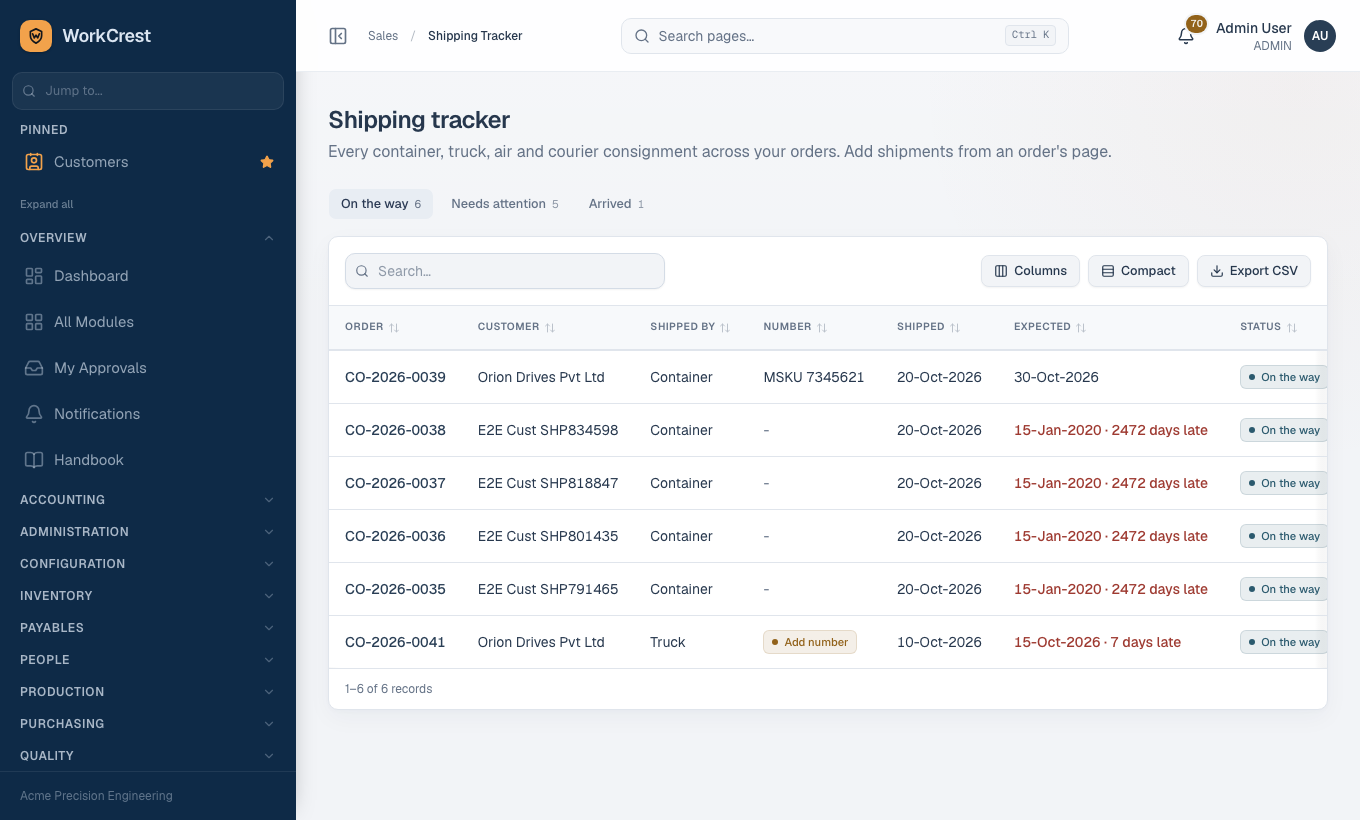Open the AU user avatar menu
The image size is (1360, 820).
click(1320, 36)
